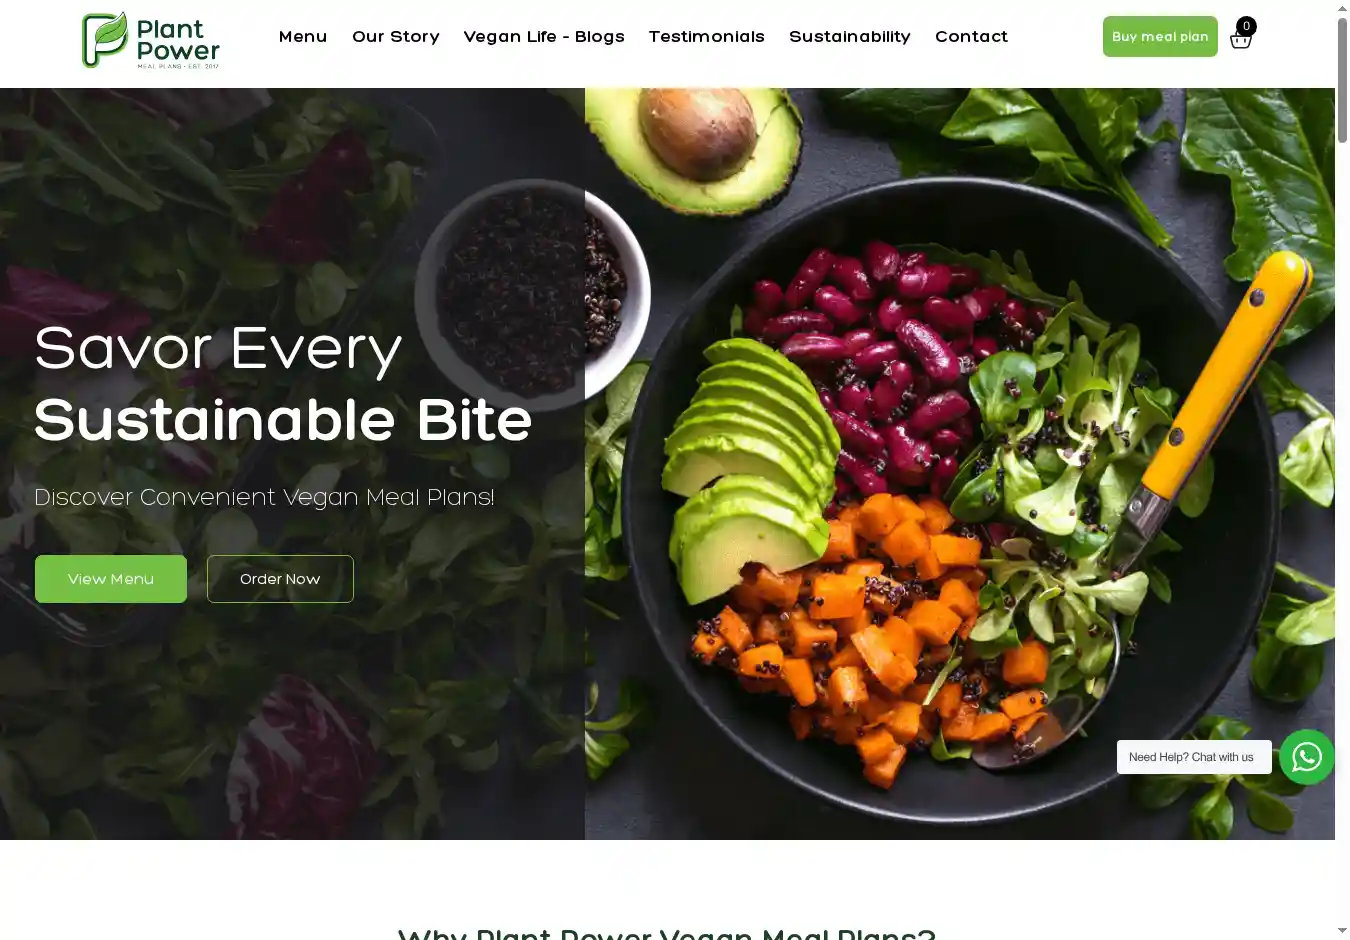Open the Need Help? Chat with us bubble
The image size is (1350, 940).
point(1194,757)
